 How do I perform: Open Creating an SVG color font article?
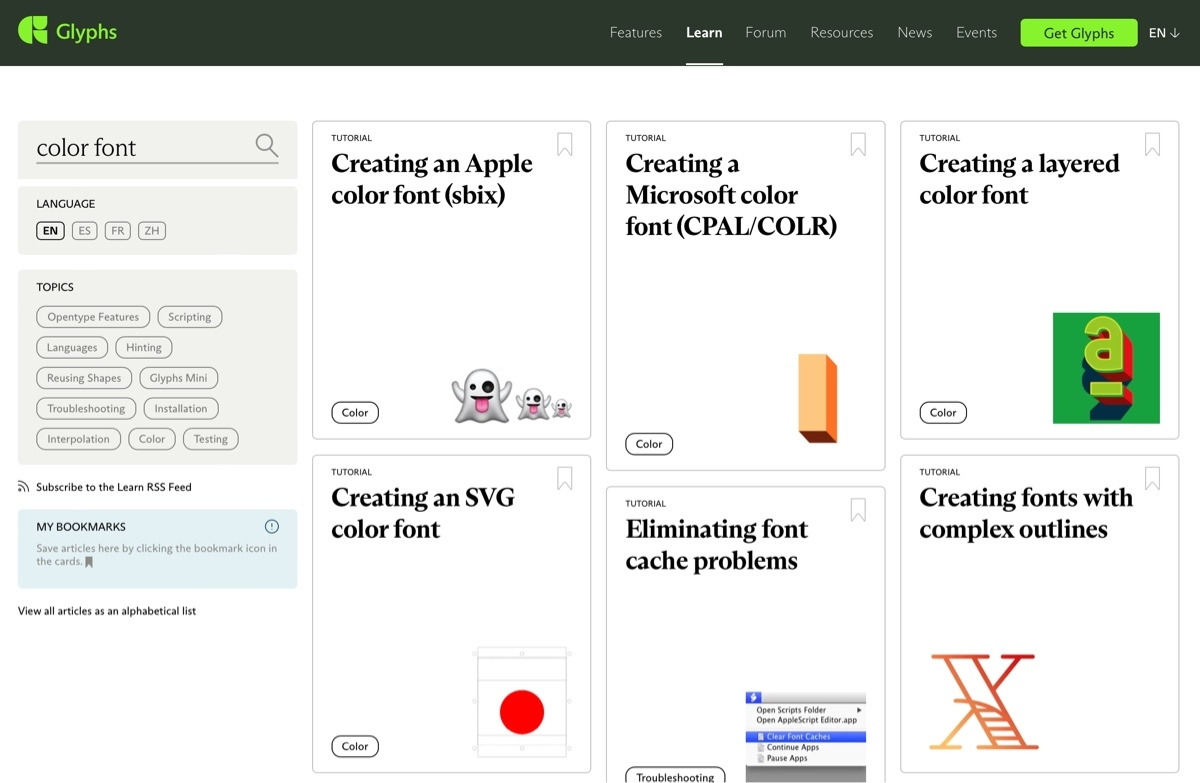(423, 513)
